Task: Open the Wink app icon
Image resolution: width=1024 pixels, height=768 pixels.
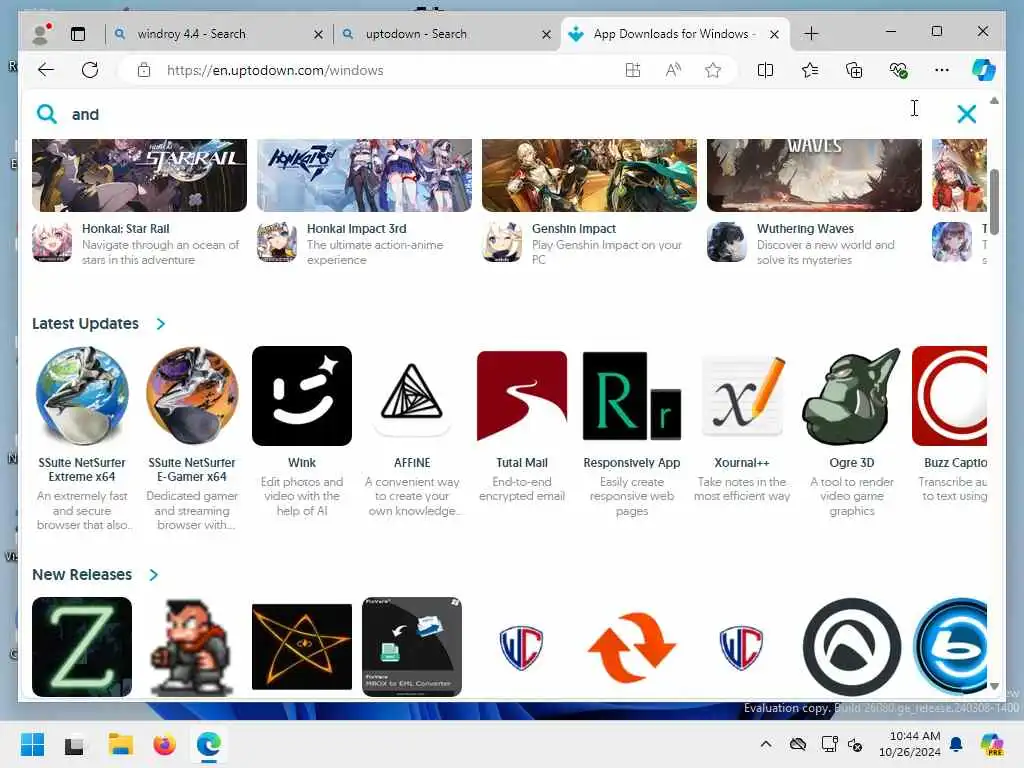Action: [x=302, y=396]
